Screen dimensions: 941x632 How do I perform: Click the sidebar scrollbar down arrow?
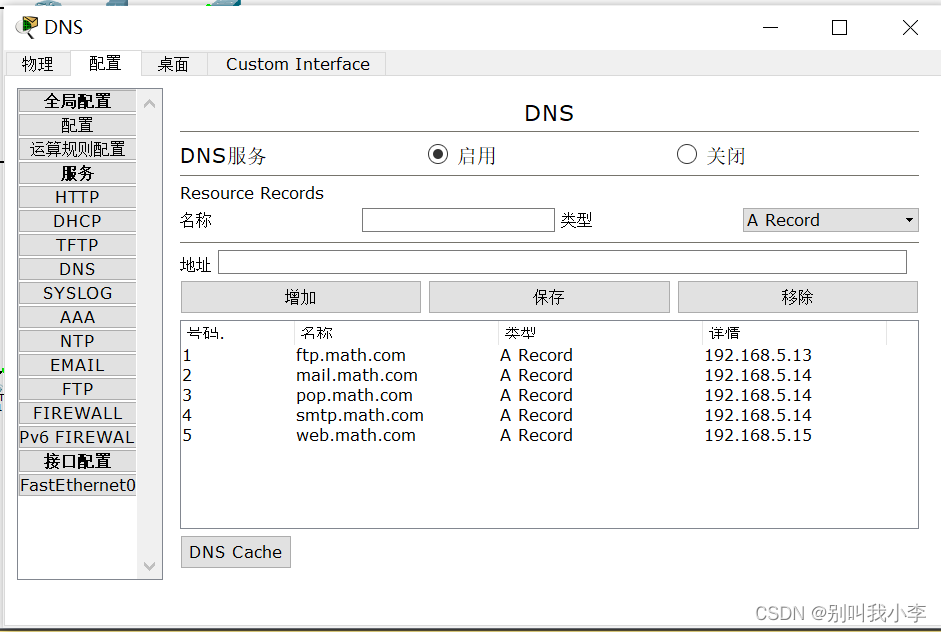(x=150, y=566)
